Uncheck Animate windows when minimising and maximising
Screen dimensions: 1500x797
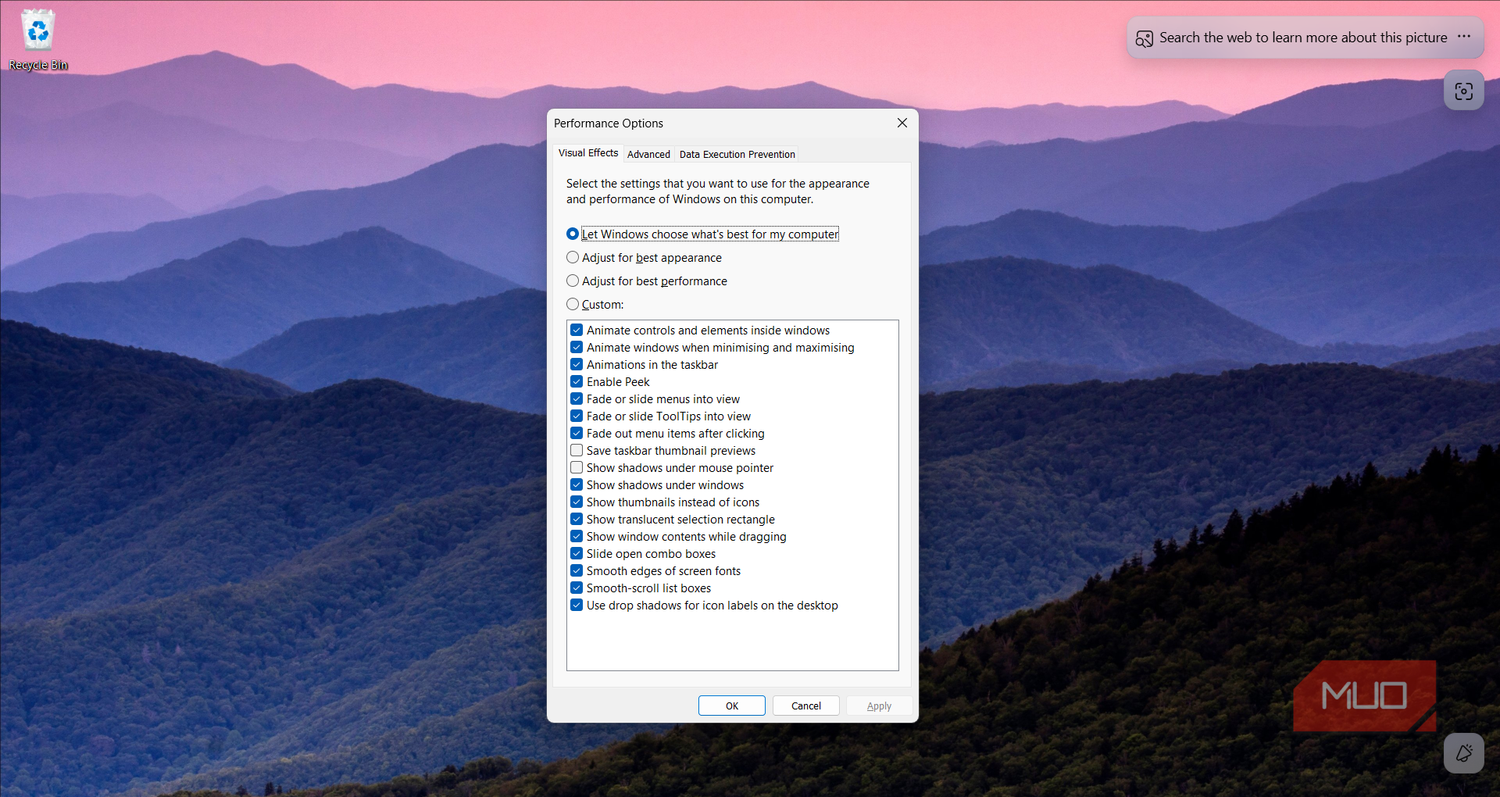[577, 347]
